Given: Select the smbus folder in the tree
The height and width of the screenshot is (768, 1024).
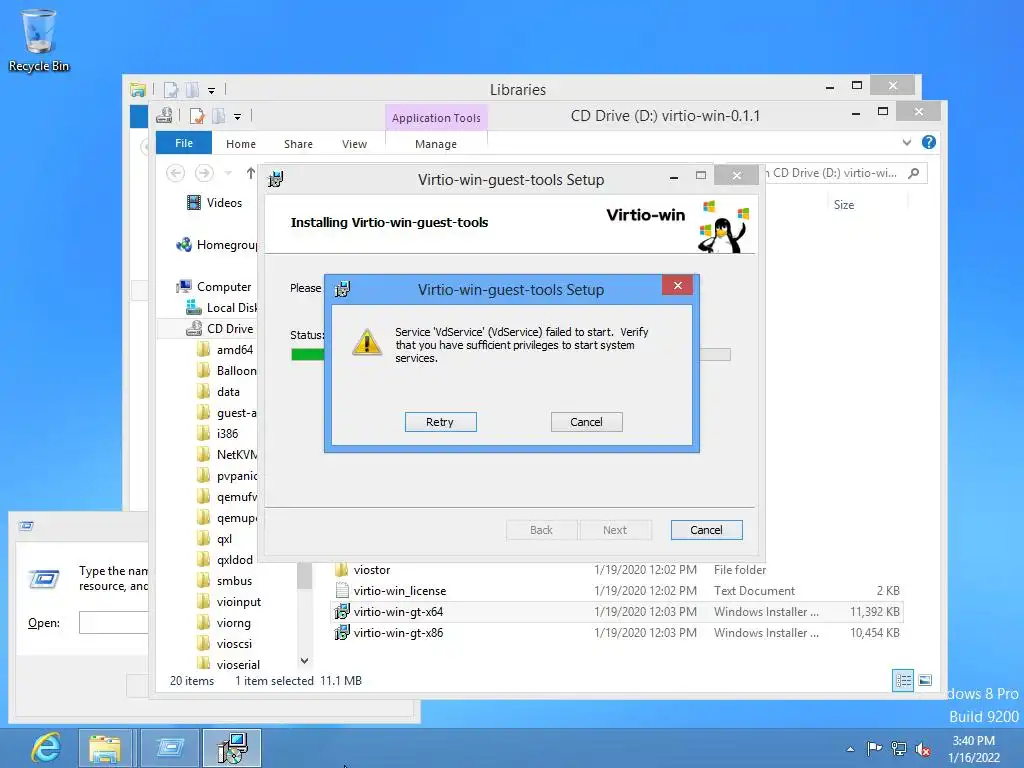Looking at the screenshot, I should point(225,581).
